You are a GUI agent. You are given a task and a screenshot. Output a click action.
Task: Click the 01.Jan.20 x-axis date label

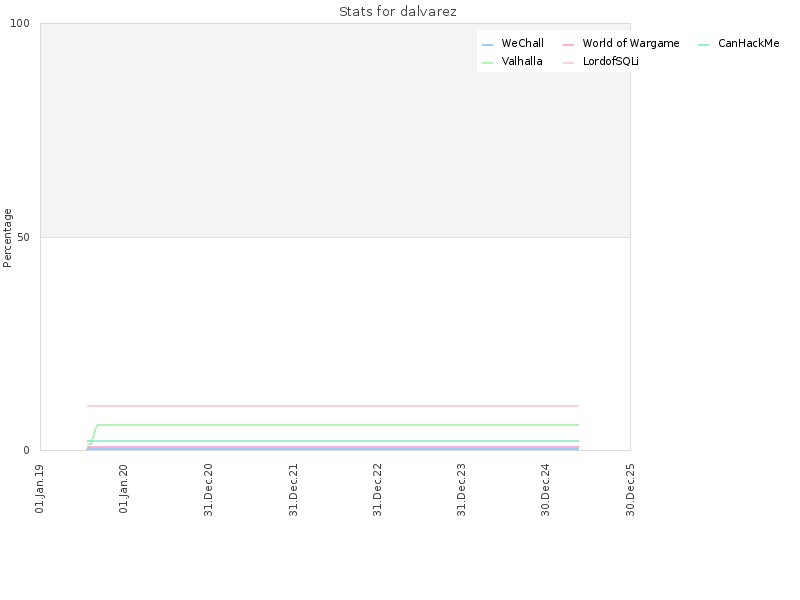(123, 489)
